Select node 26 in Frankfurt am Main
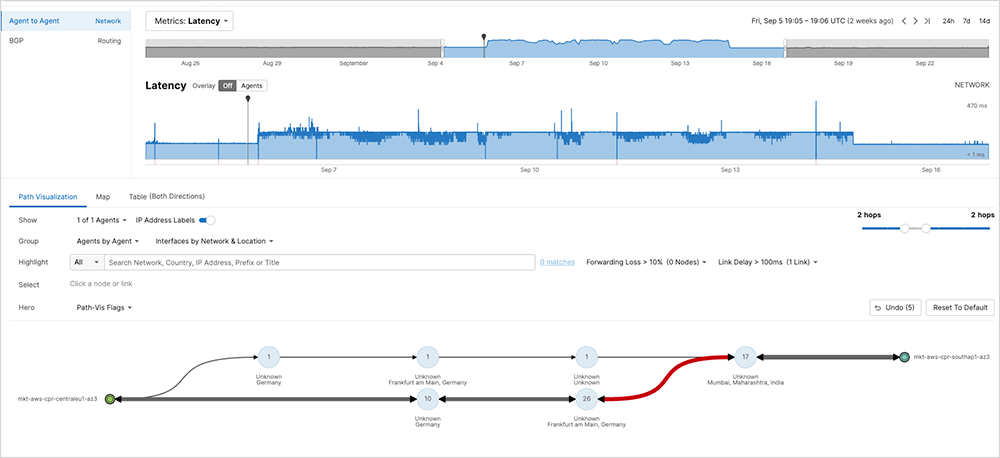The image size is (1000, 458). point(585,399)
